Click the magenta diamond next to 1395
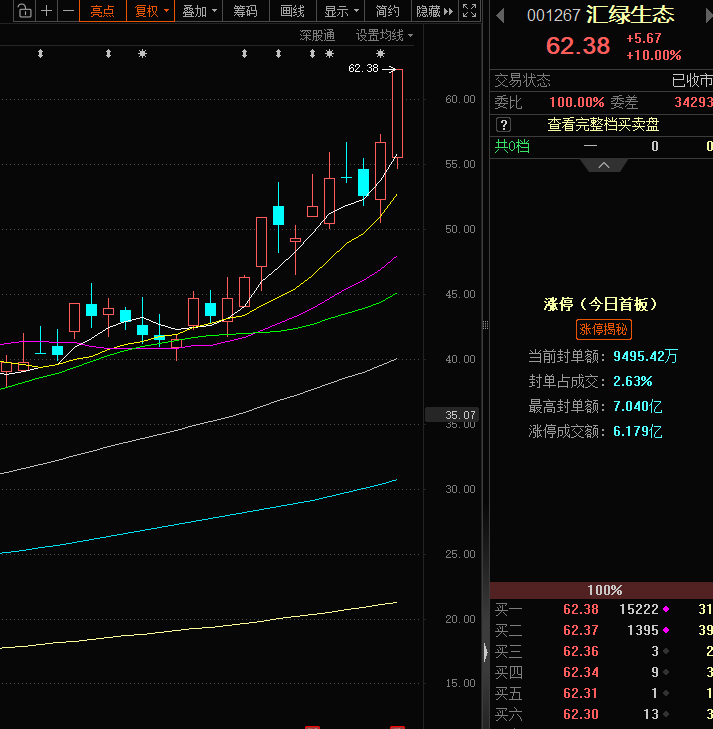This screenshot has height=729, width=713. [666, 630]
